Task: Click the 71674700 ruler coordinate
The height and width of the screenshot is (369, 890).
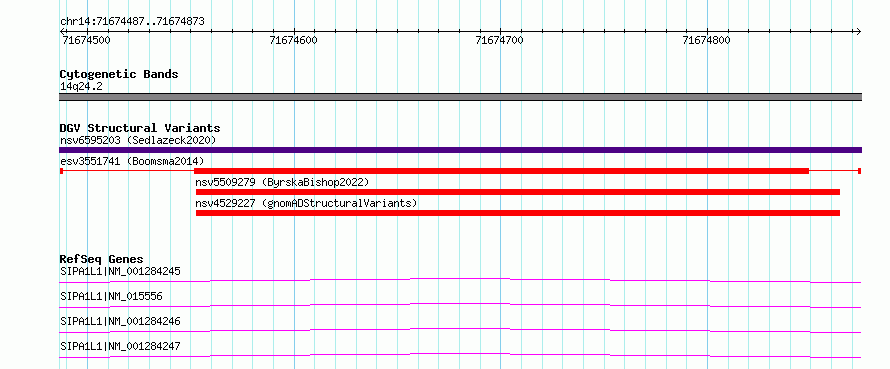Action: [x=500, y=41]
